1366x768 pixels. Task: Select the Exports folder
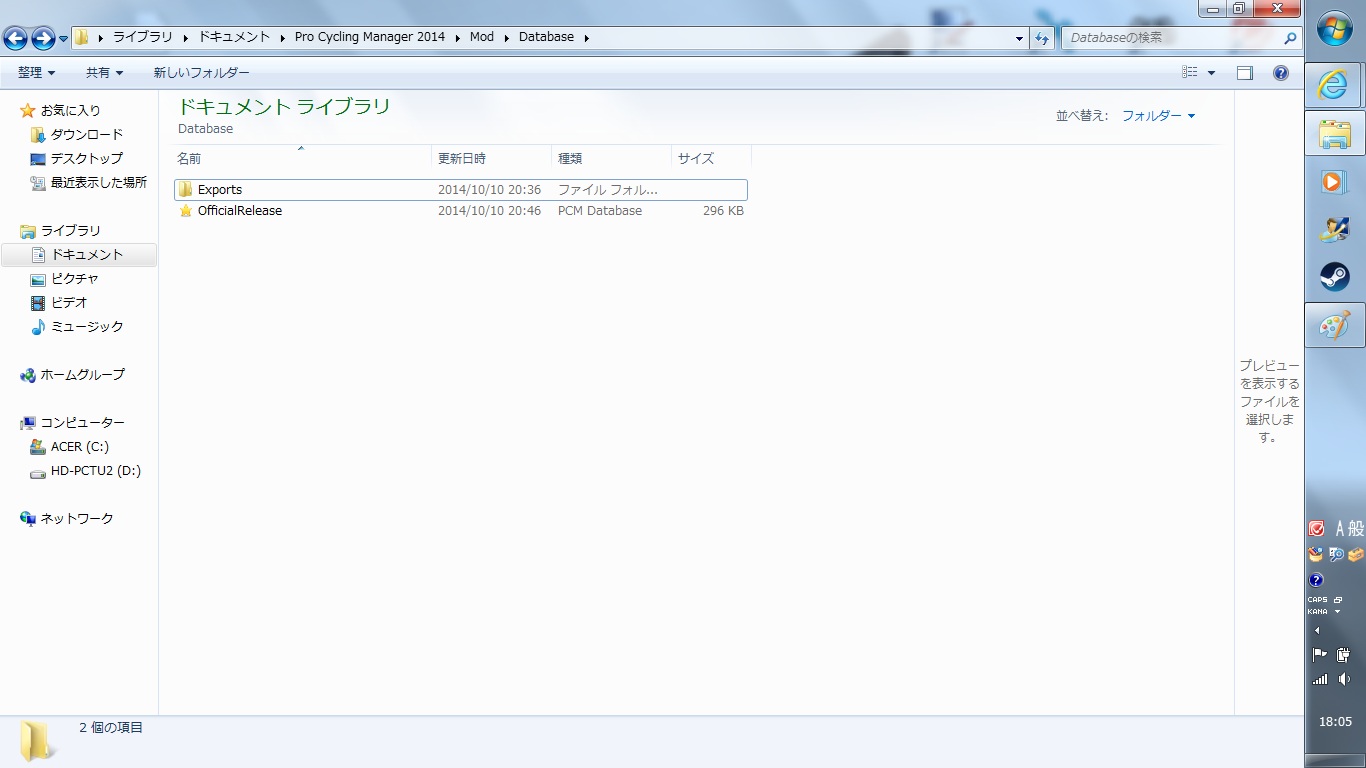[220, 190]
